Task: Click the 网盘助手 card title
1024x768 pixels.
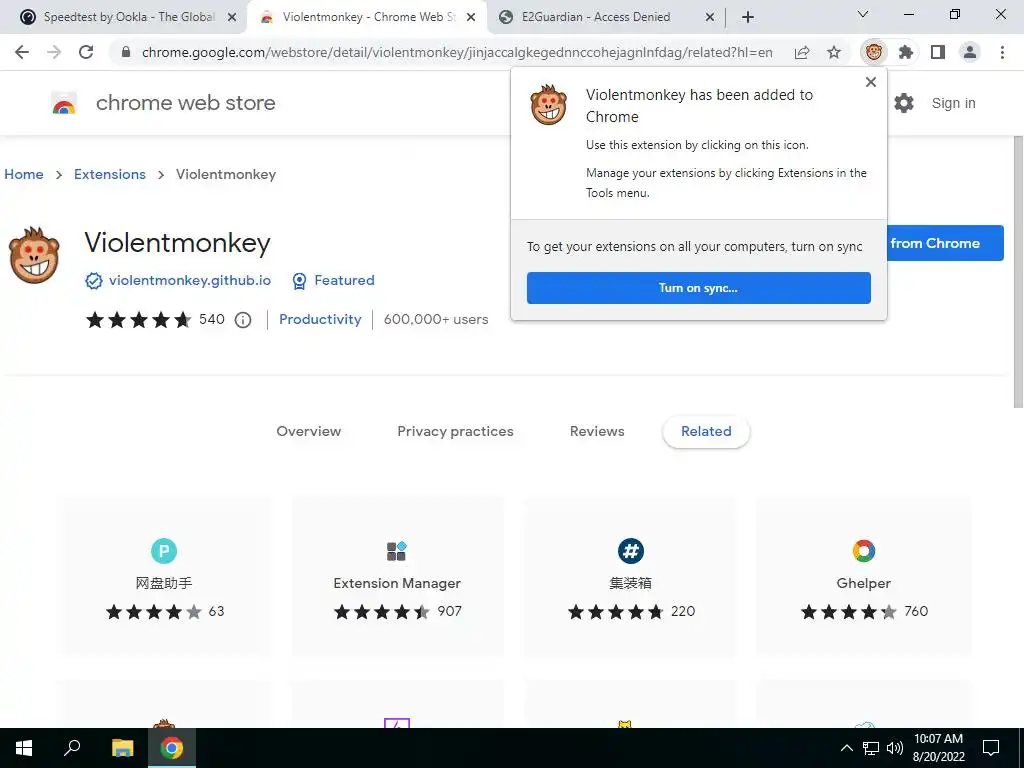Action: coord(164,583)
